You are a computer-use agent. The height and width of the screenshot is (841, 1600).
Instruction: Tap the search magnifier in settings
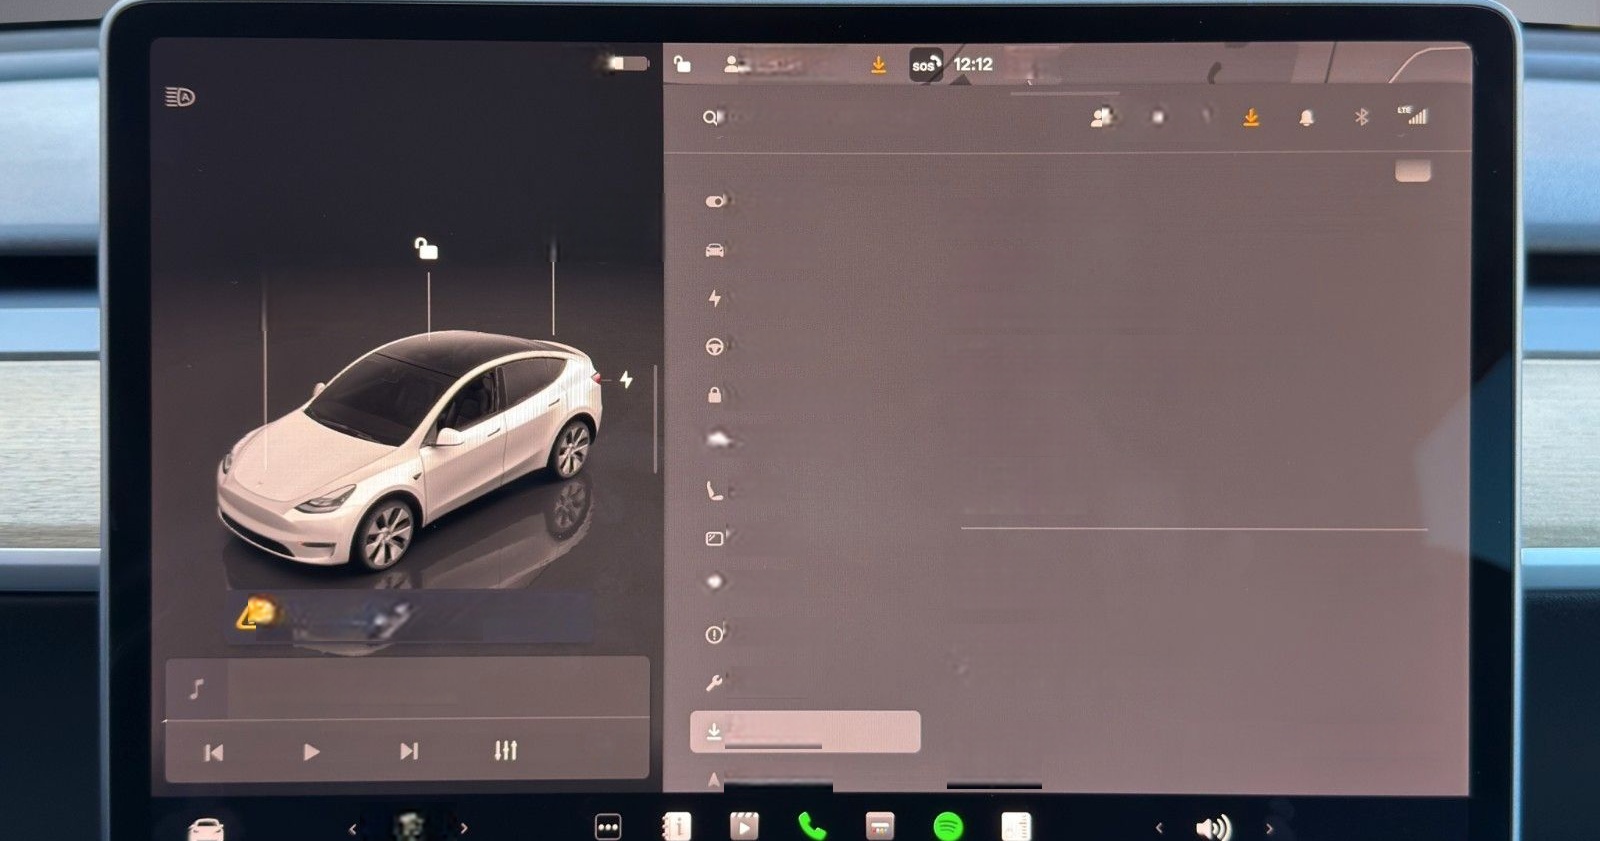(x=709, y=117)
